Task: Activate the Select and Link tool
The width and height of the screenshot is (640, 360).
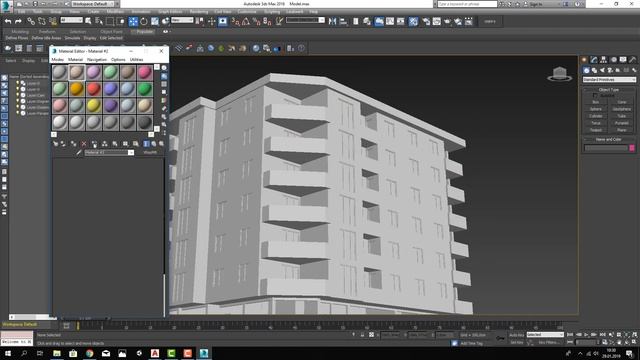Action: [x=31, y=21]
